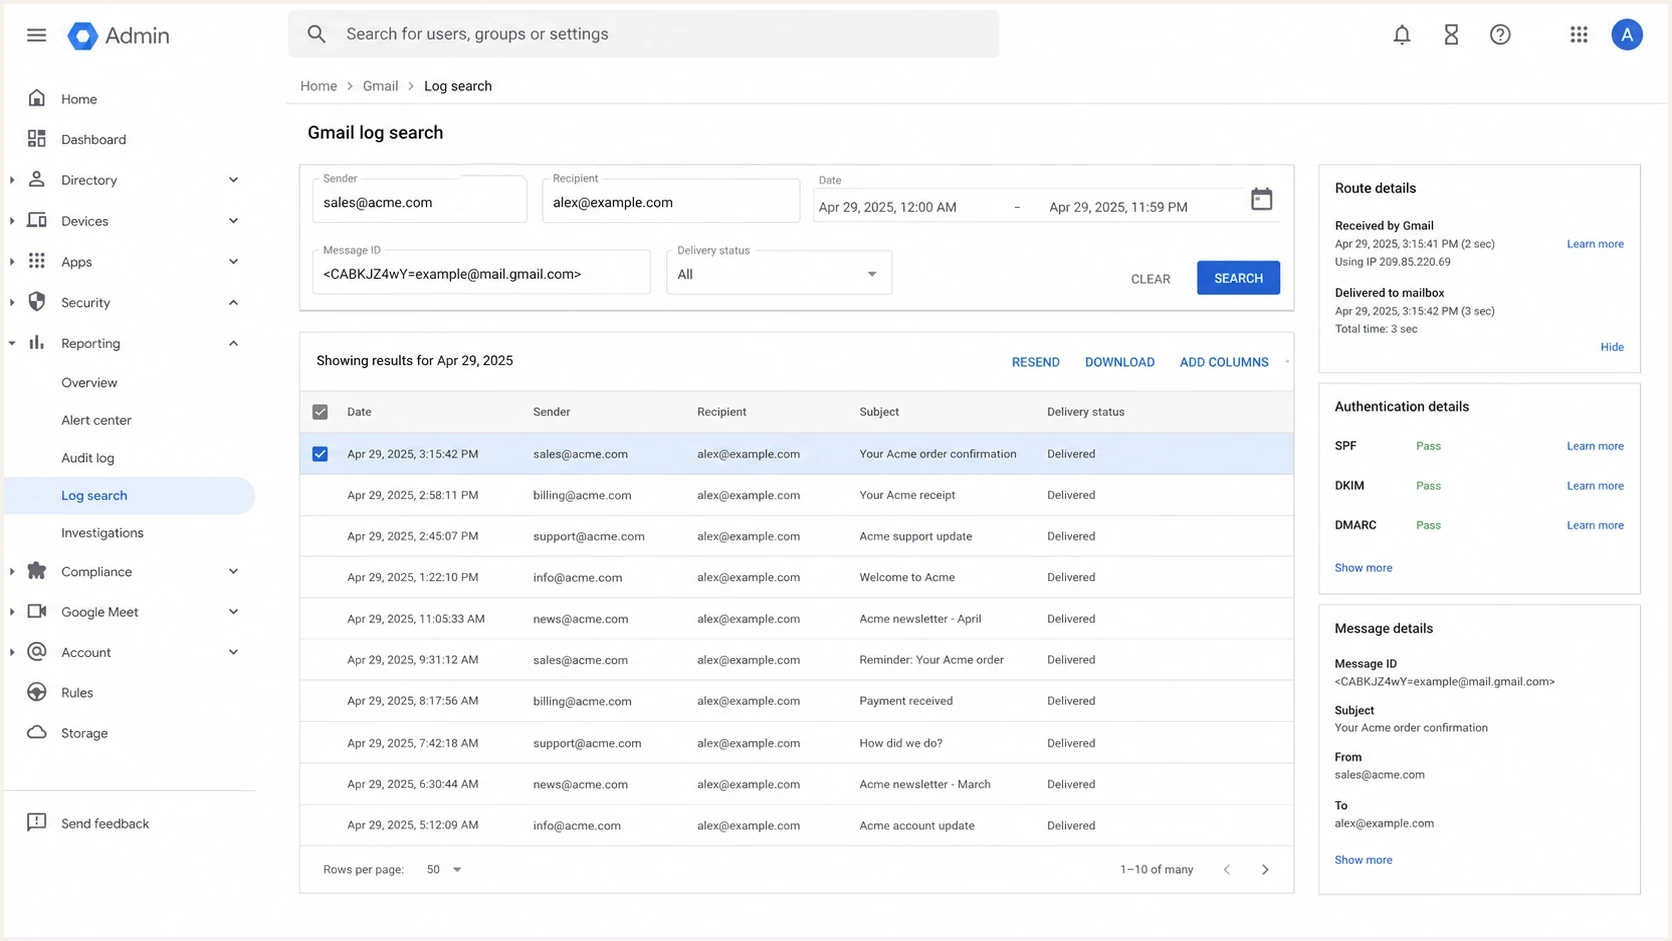Open Investigations under Reporting
The height and width of the screenshot is (941, 1672).
click(x=102, y=533)
